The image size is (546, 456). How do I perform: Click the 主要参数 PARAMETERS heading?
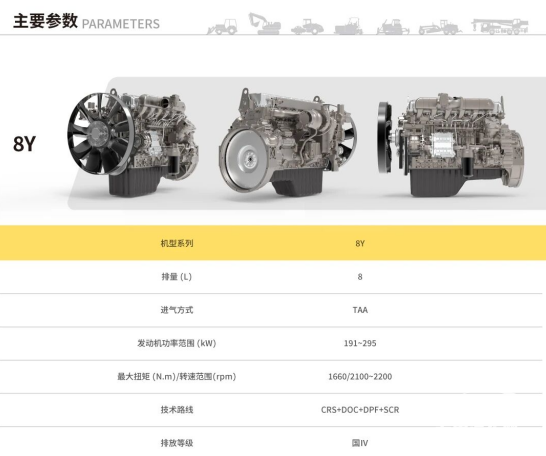coord(86,21)
